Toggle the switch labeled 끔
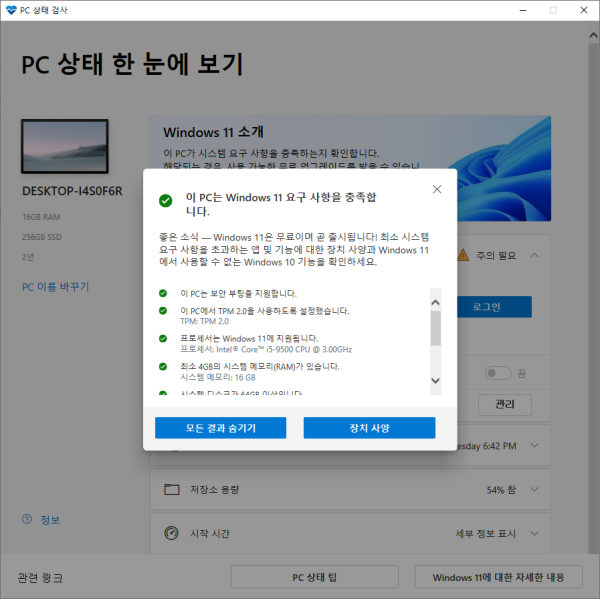The height and width of the screenshot is (599, 600). click(x=498, y=373)
